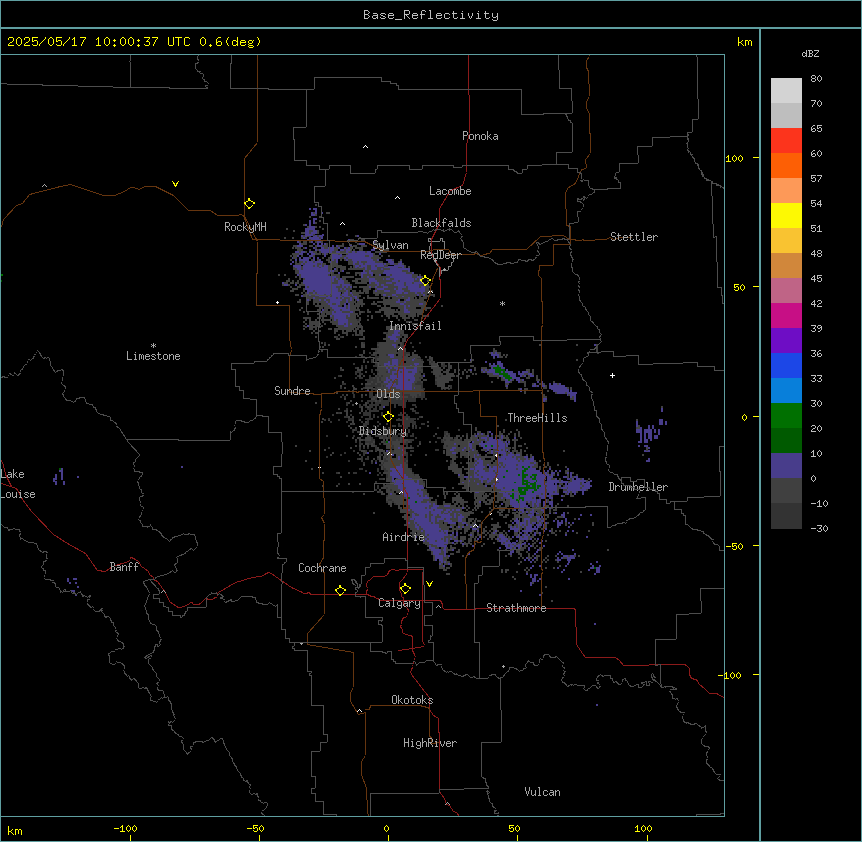Viewport: 862px width, 842px height.
Task: Select the asterisk marker above Limestone
Action: click(153, 345)
